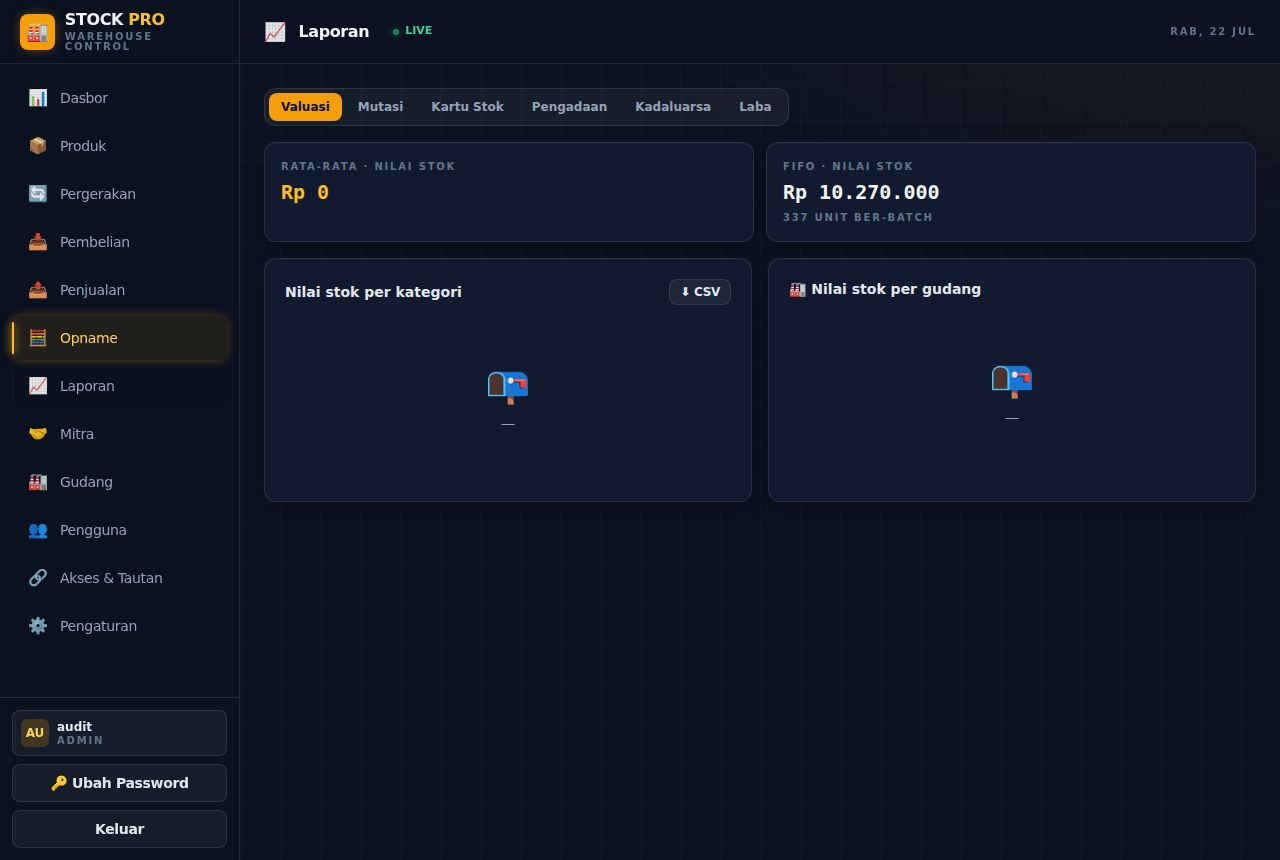
Task: Open Akses & Tautan
Action: [x=120, y=578]
